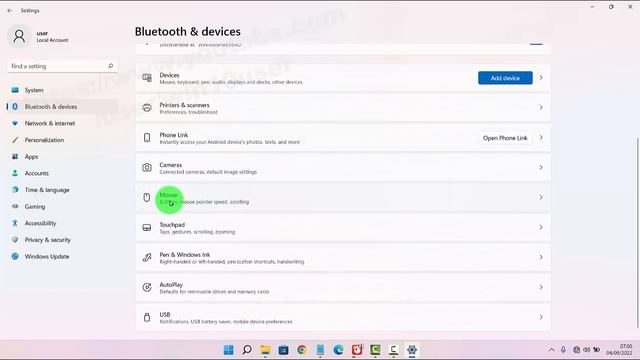Screen dimensions: 640x360
Task: Select Bluetooth & devices in the sidebar
Action: tap(62, 107)
